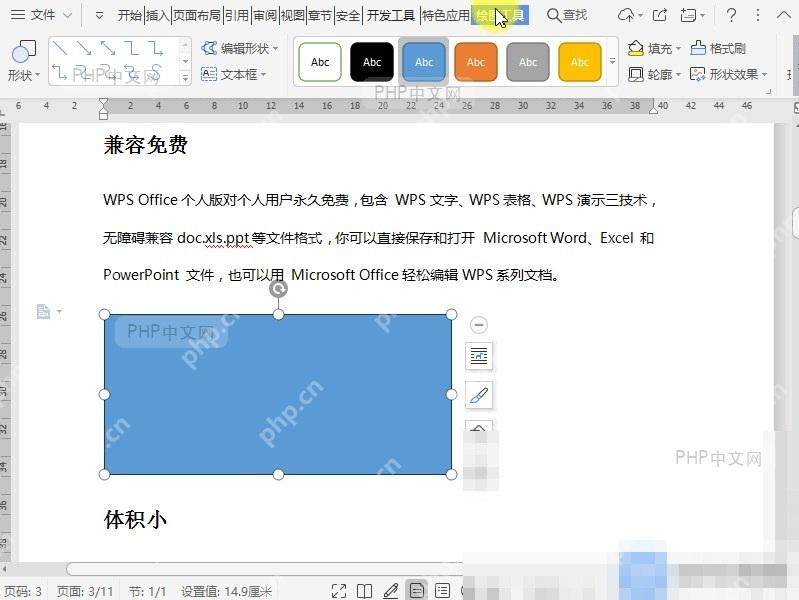Select the elbow arrow connector shape
The image size is (799, 600).
[156, 48]
